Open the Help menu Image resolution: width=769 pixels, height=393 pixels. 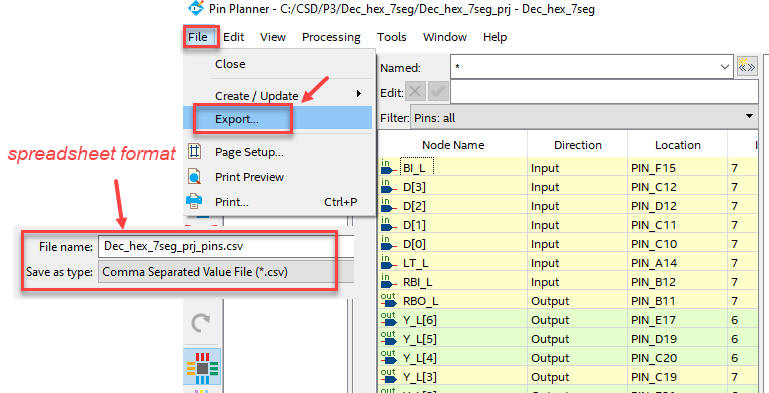(x=495, y=37)
